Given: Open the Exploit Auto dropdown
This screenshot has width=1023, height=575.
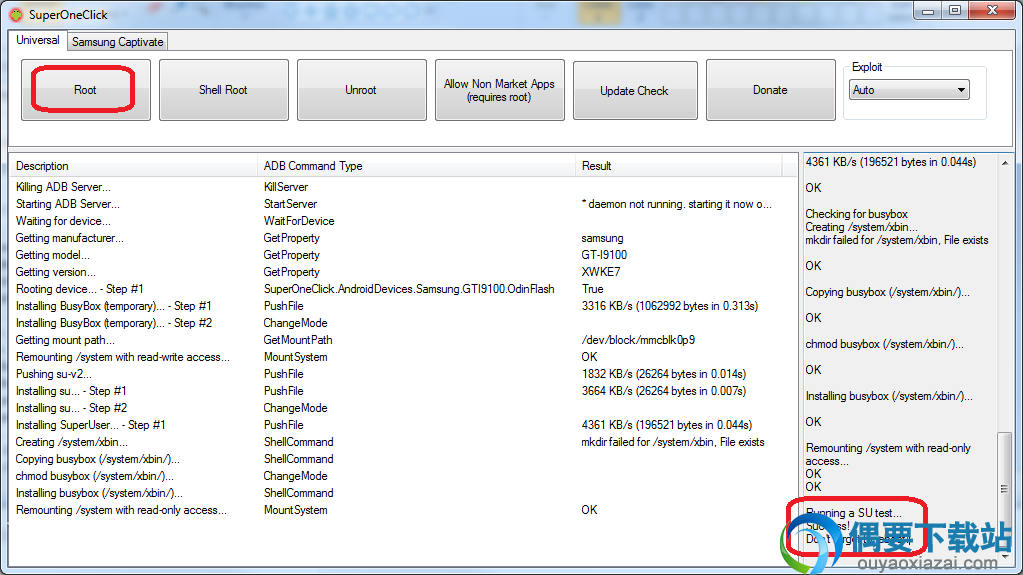Looking at the screenshot, I should coord(909,90).
